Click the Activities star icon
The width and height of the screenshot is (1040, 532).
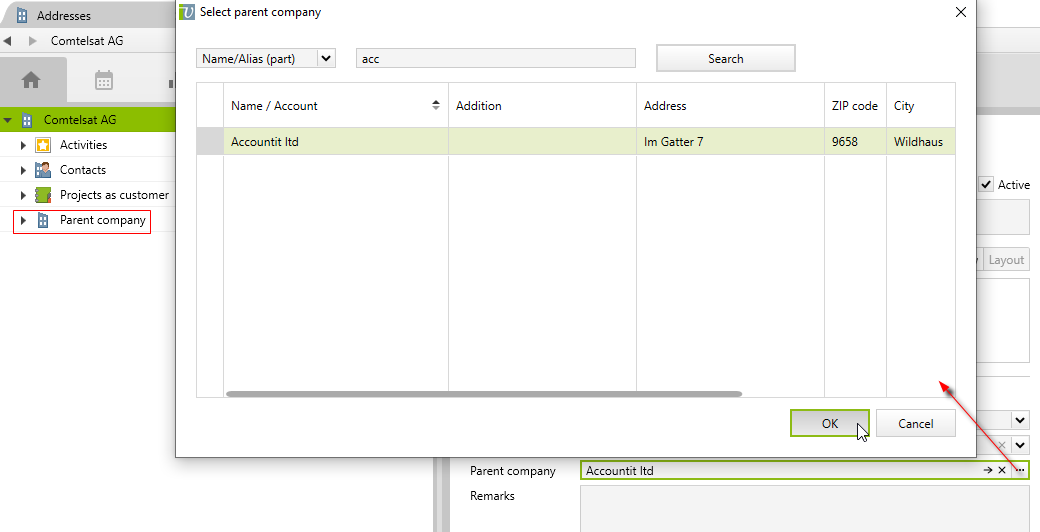pyautogui.click(x=43, y=145)
